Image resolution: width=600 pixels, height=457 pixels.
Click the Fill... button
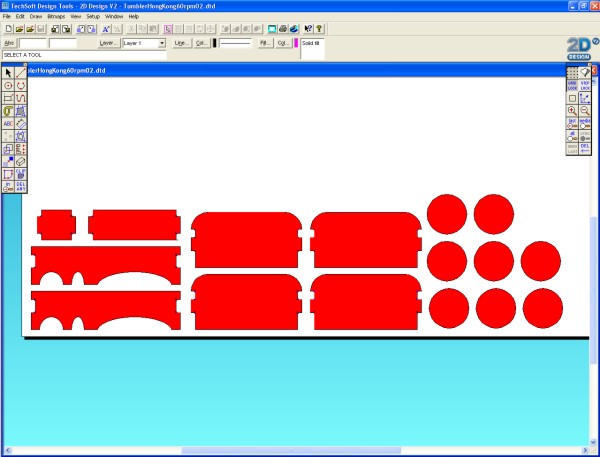265,43
